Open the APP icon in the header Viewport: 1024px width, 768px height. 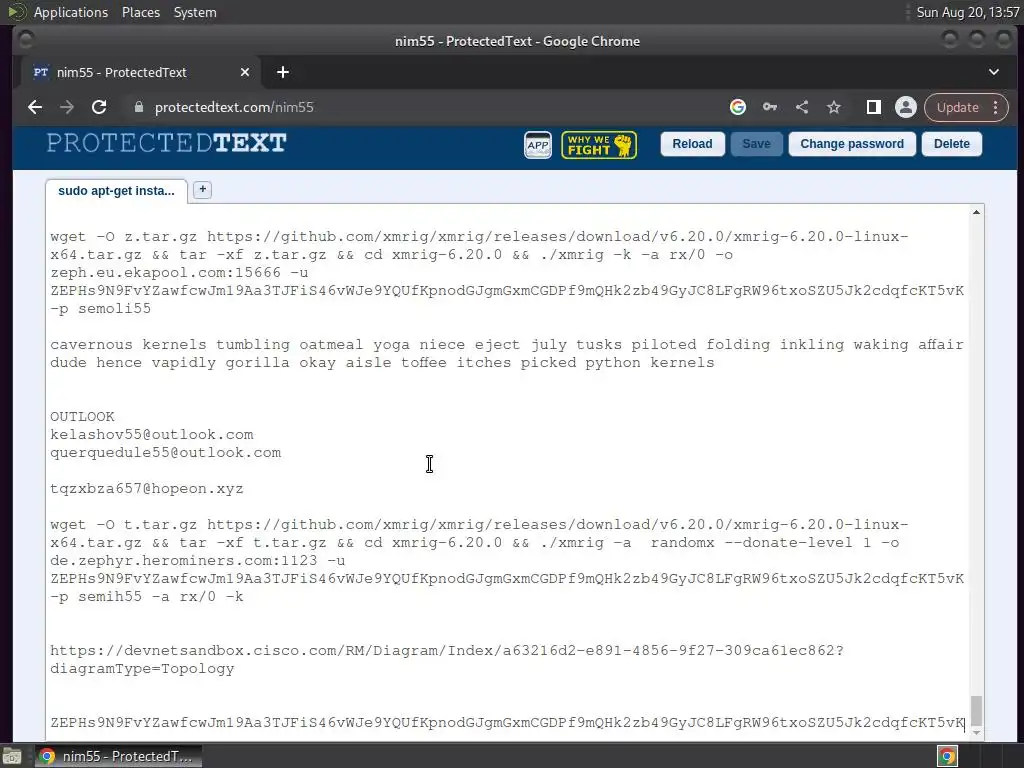[x=537, y=144]
